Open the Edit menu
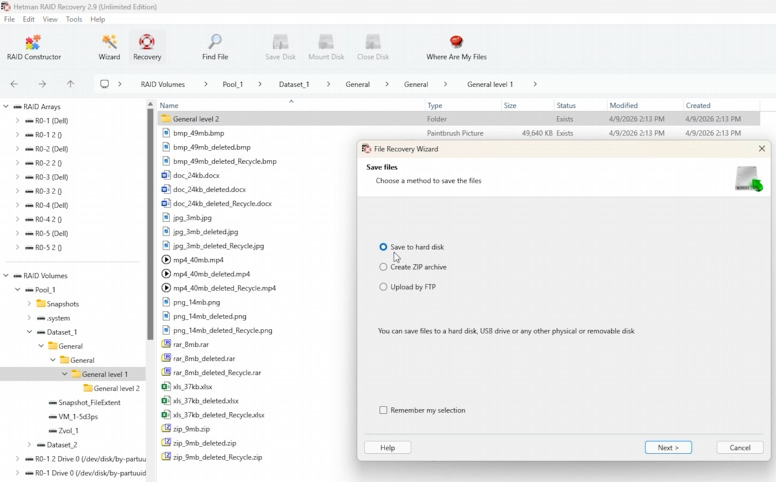Viewport: 776px width, 482px height. pyautogui.click(x=29, y=19)
